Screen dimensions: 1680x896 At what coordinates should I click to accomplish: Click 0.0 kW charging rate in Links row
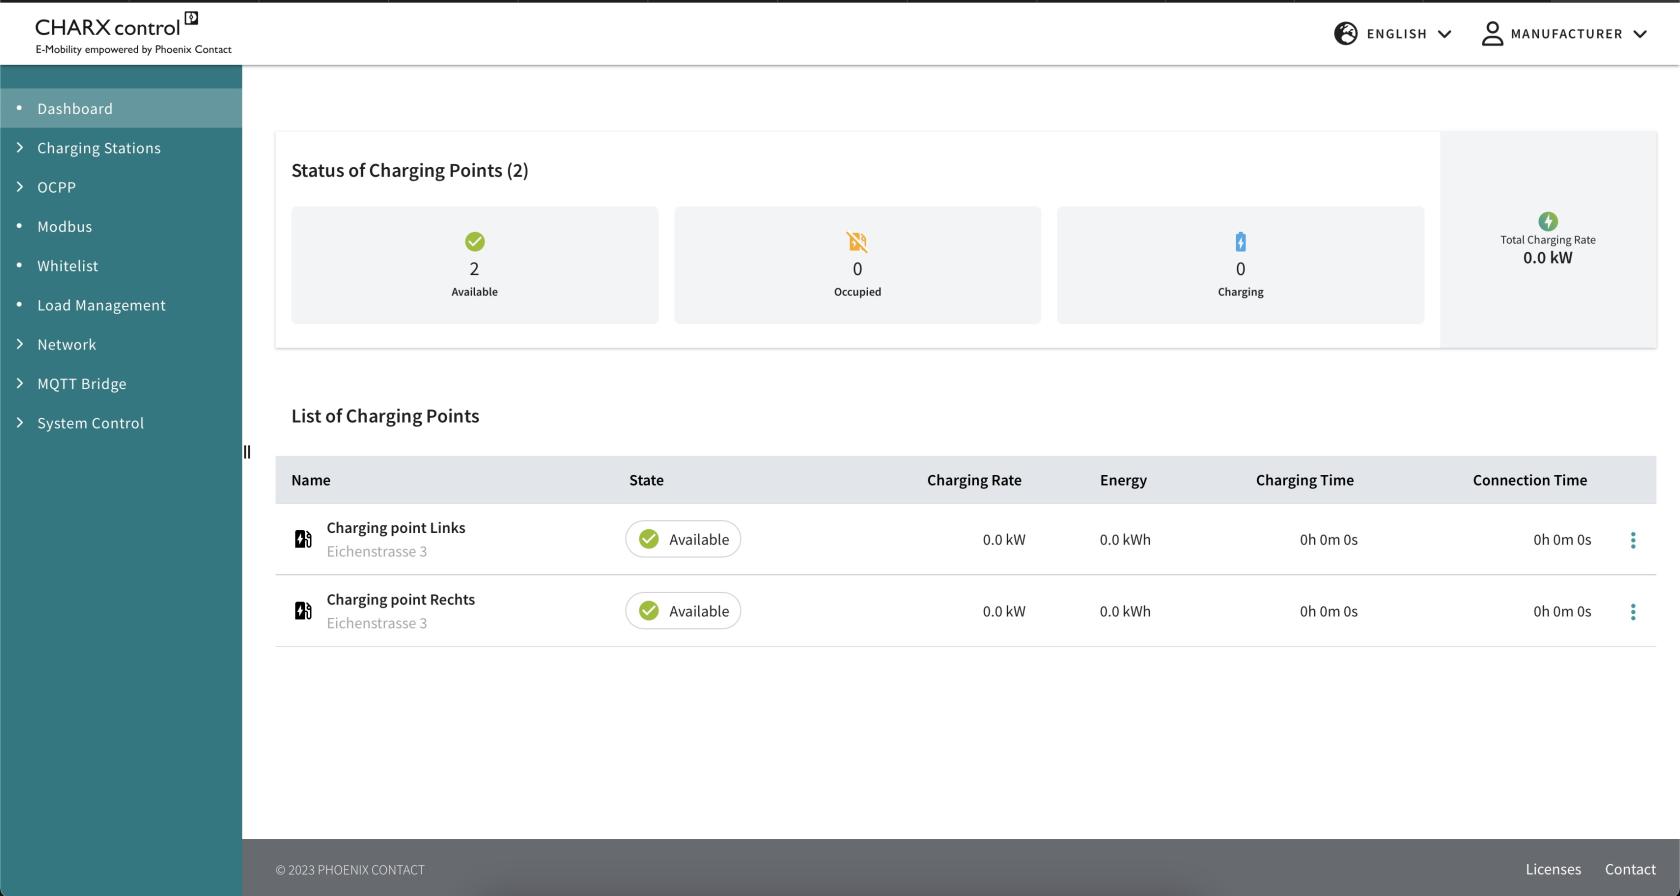pyautogui.click(x=1004, y=540)
